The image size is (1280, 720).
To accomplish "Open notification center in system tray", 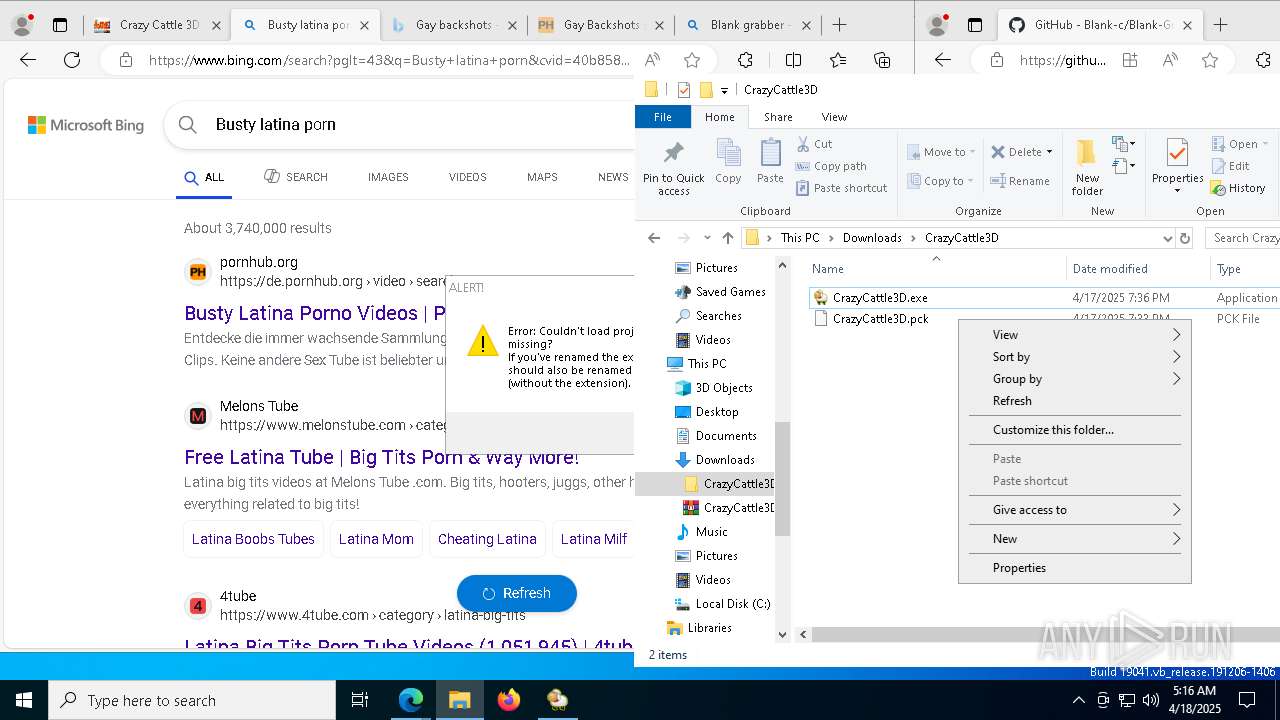I will click(x=1247, y=700).
